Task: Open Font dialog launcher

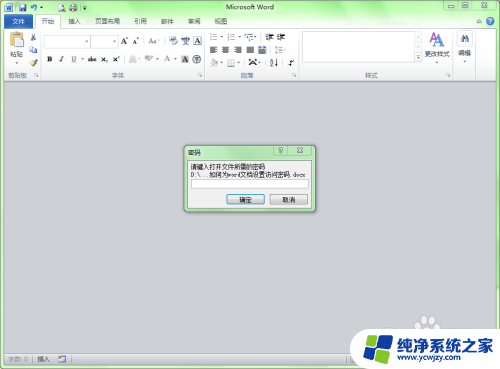Action: (x=200, y=75)
